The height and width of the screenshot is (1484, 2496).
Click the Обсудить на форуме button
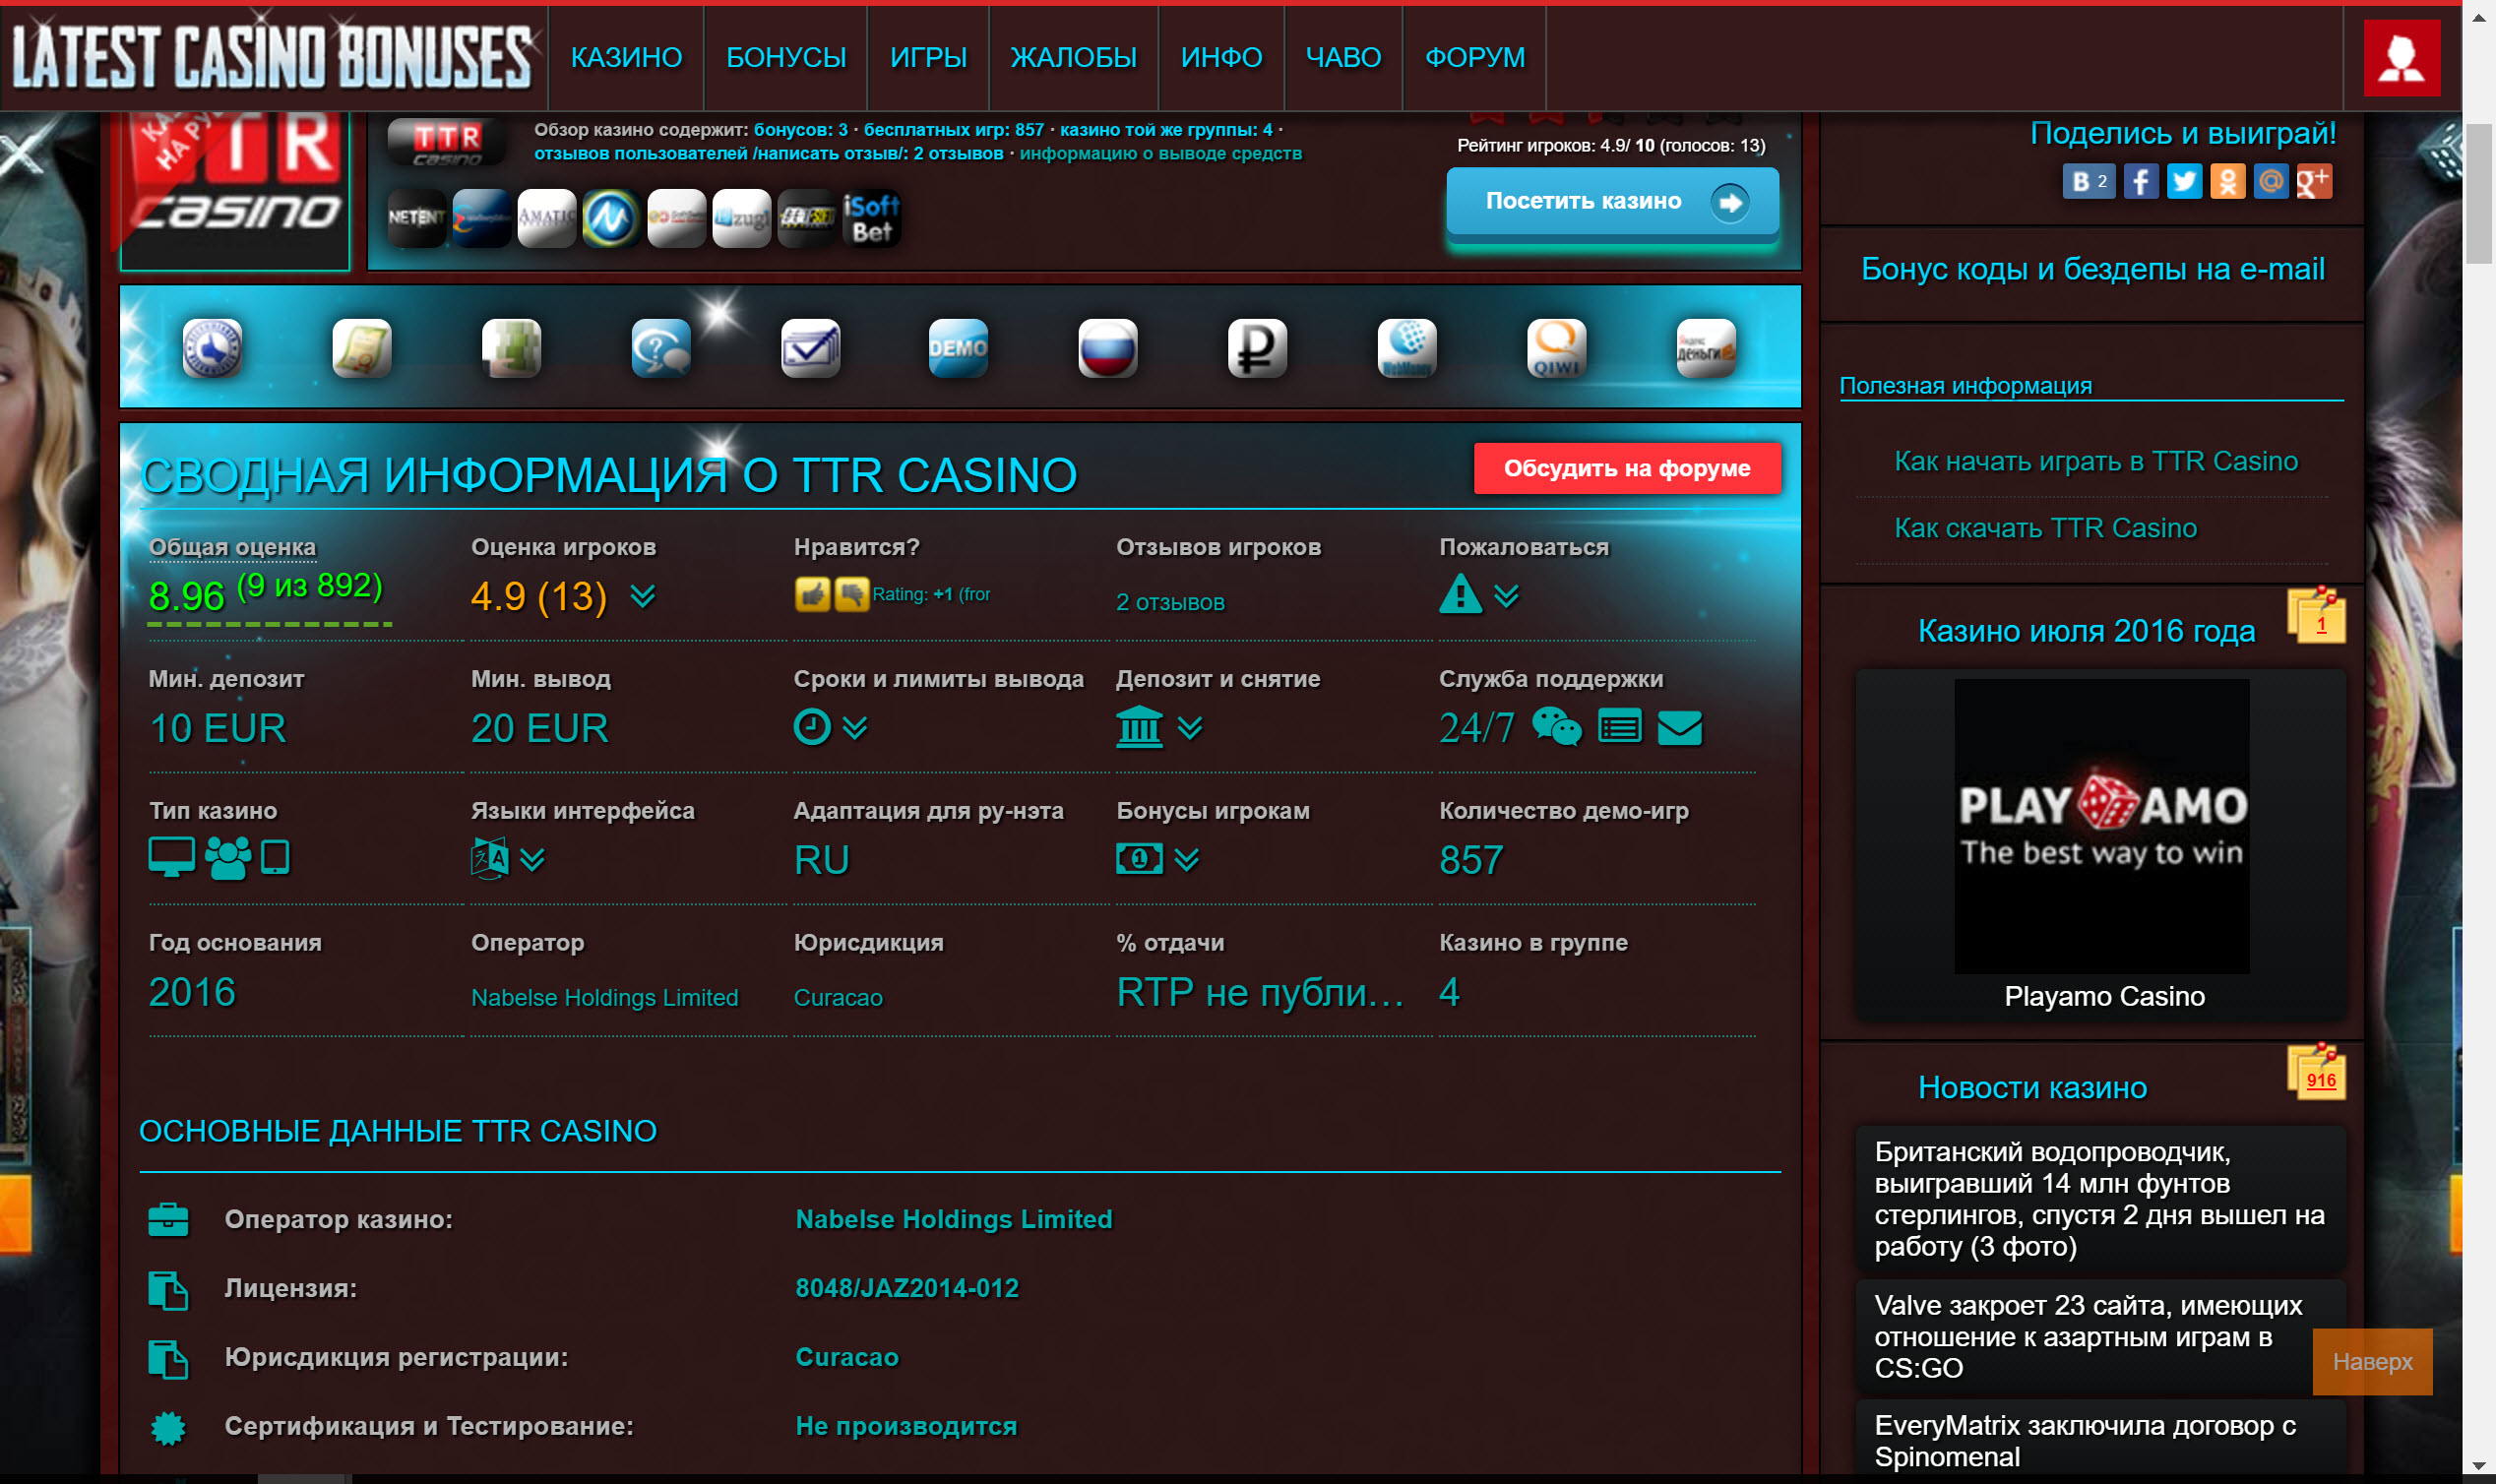1626,468
